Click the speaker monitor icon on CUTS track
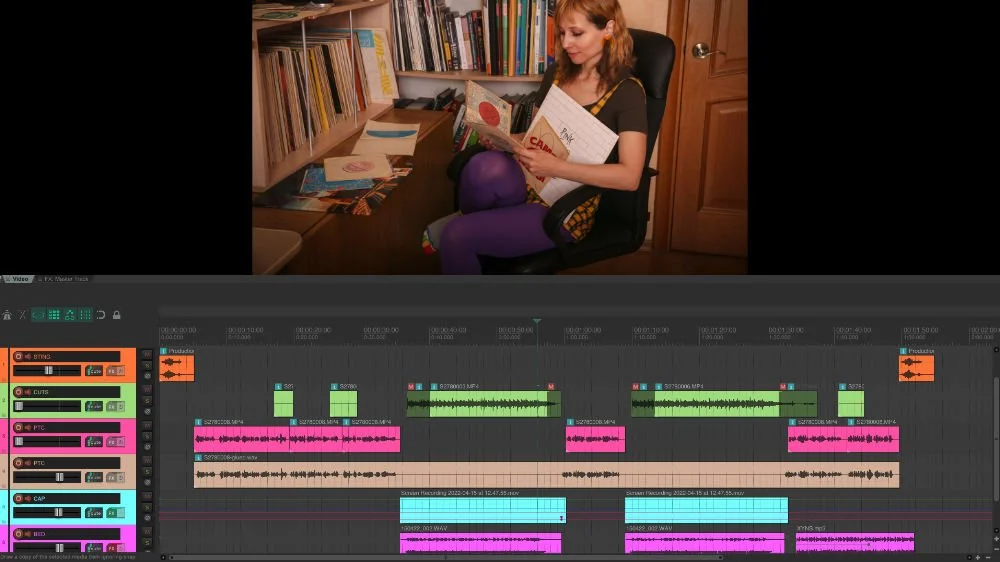This screenshot has width=1000, height=562. tap(27, 392)
